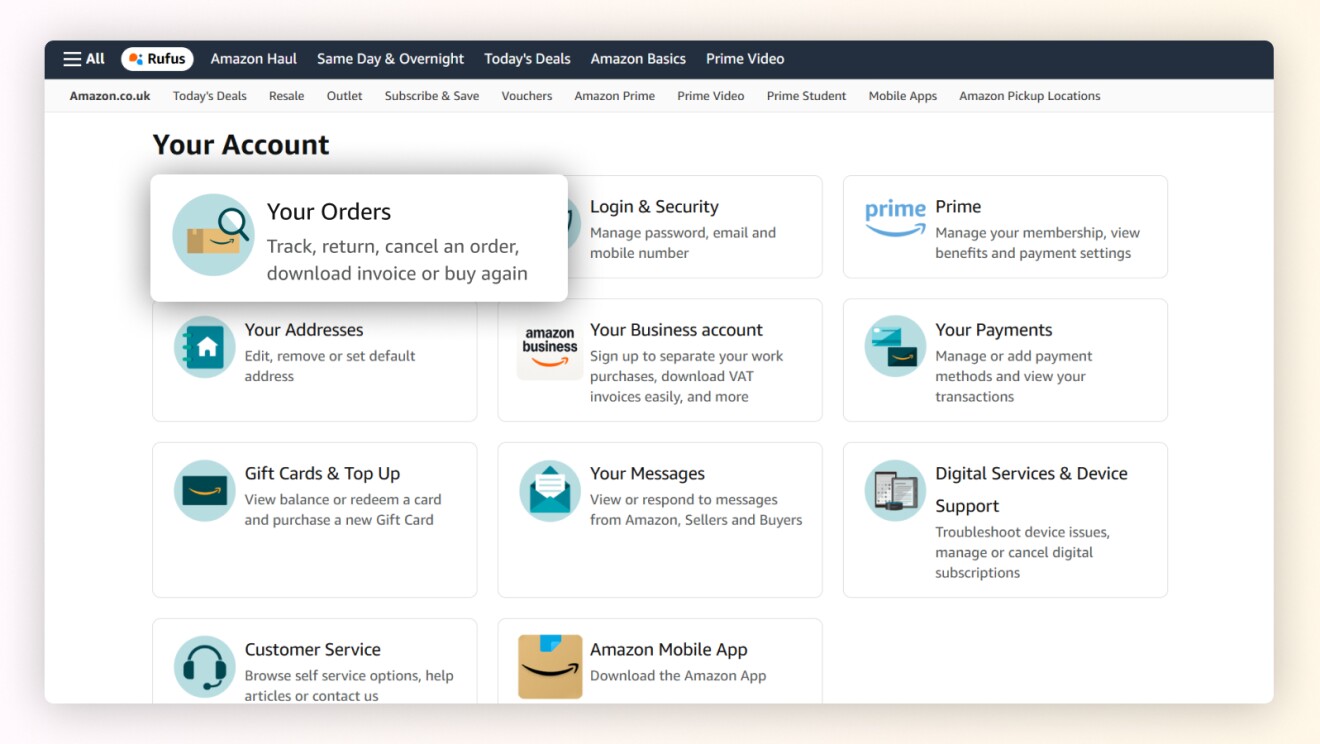The height and width of the screenshot is (744, 1320).
Task: Open the Your Messages envelope icon
Action: [549, 491]
